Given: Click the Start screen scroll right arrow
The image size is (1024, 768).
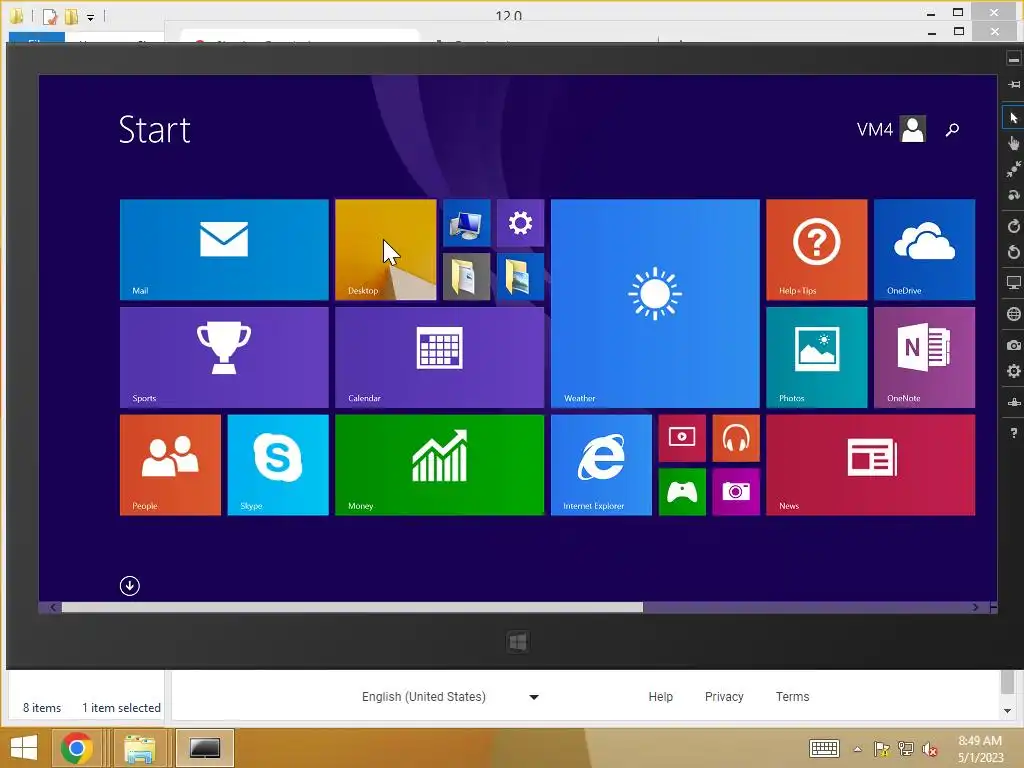Looking at the screenshot, I should [x=975, y=607].
